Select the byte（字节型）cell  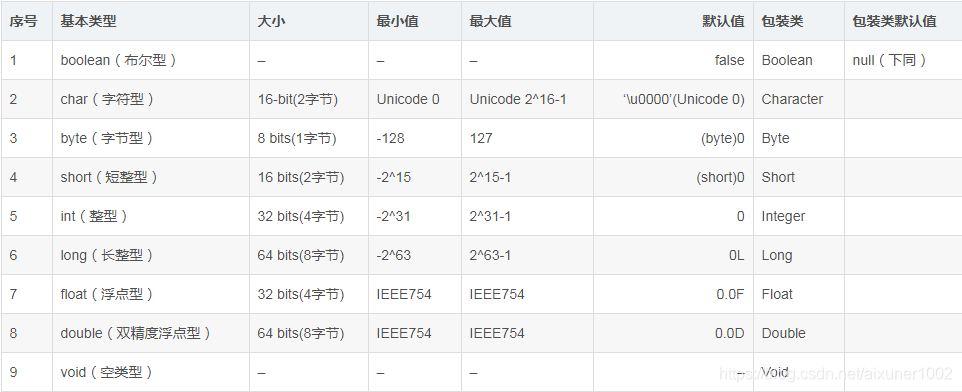[x=150, y=138]
